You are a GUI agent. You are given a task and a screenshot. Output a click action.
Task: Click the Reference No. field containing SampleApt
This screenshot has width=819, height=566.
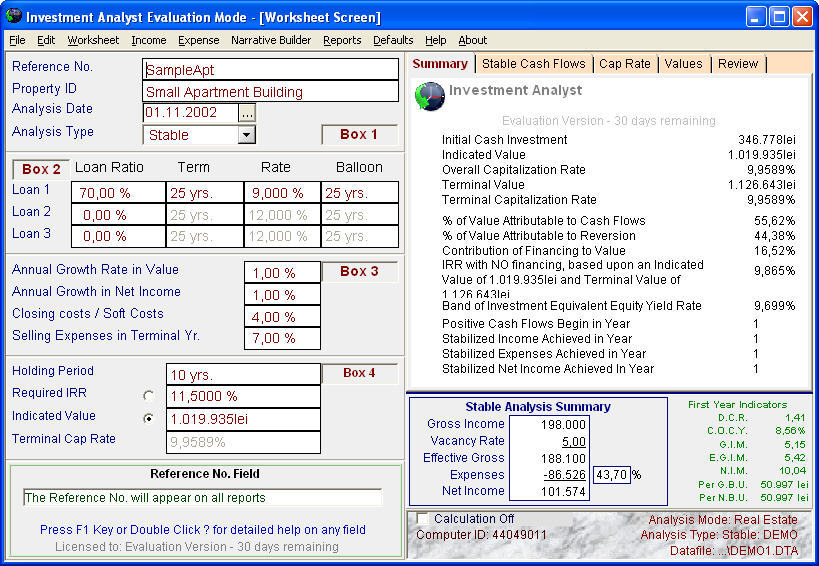tap(270, 69)
